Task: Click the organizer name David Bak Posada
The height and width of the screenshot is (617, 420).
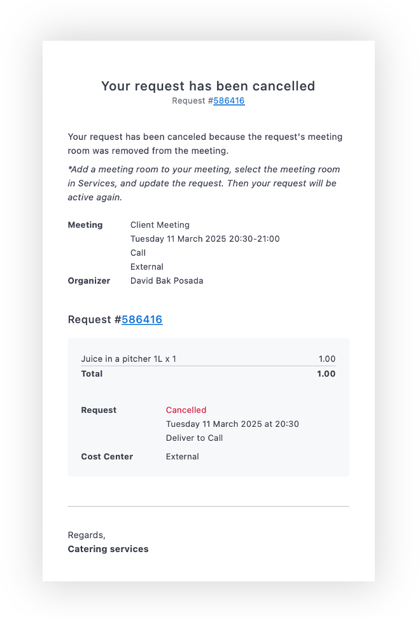Action: click(x=167, y=281)
